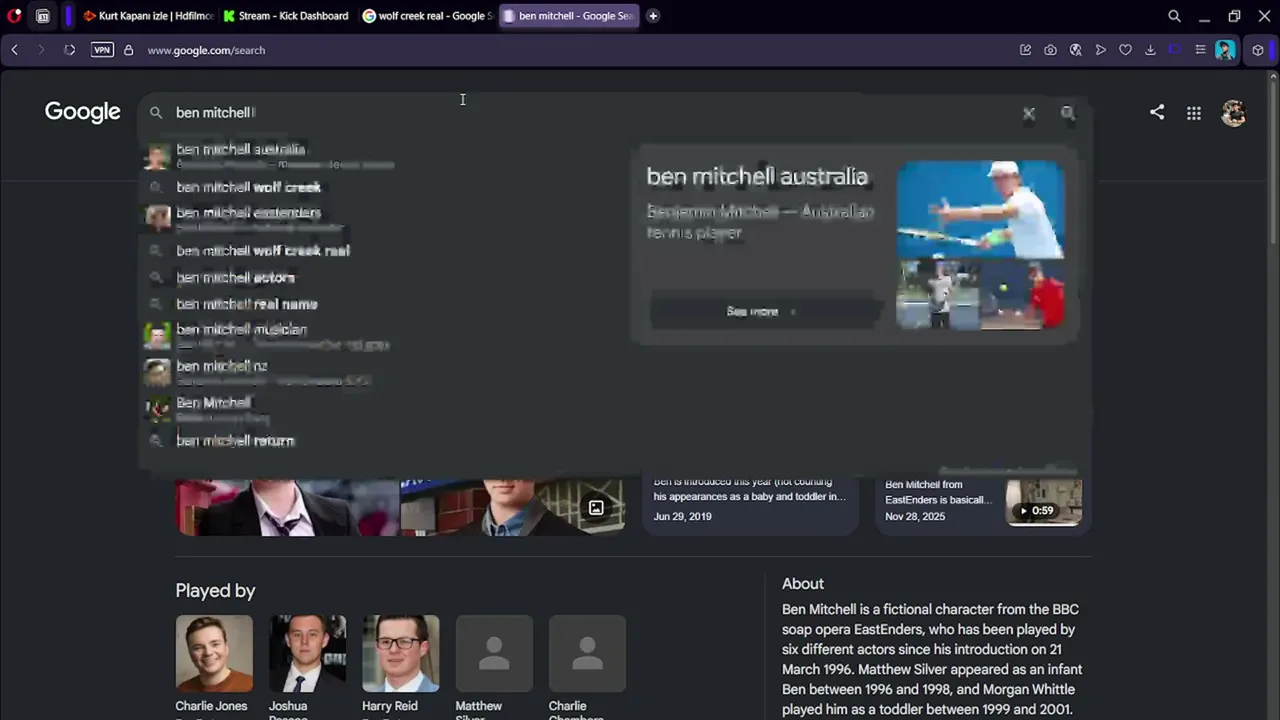Image resolution: width=1280 pixels, height=720 pixels.
Task: Switch to the Kurt Kapanı izle tab
Action: (148, 16)
